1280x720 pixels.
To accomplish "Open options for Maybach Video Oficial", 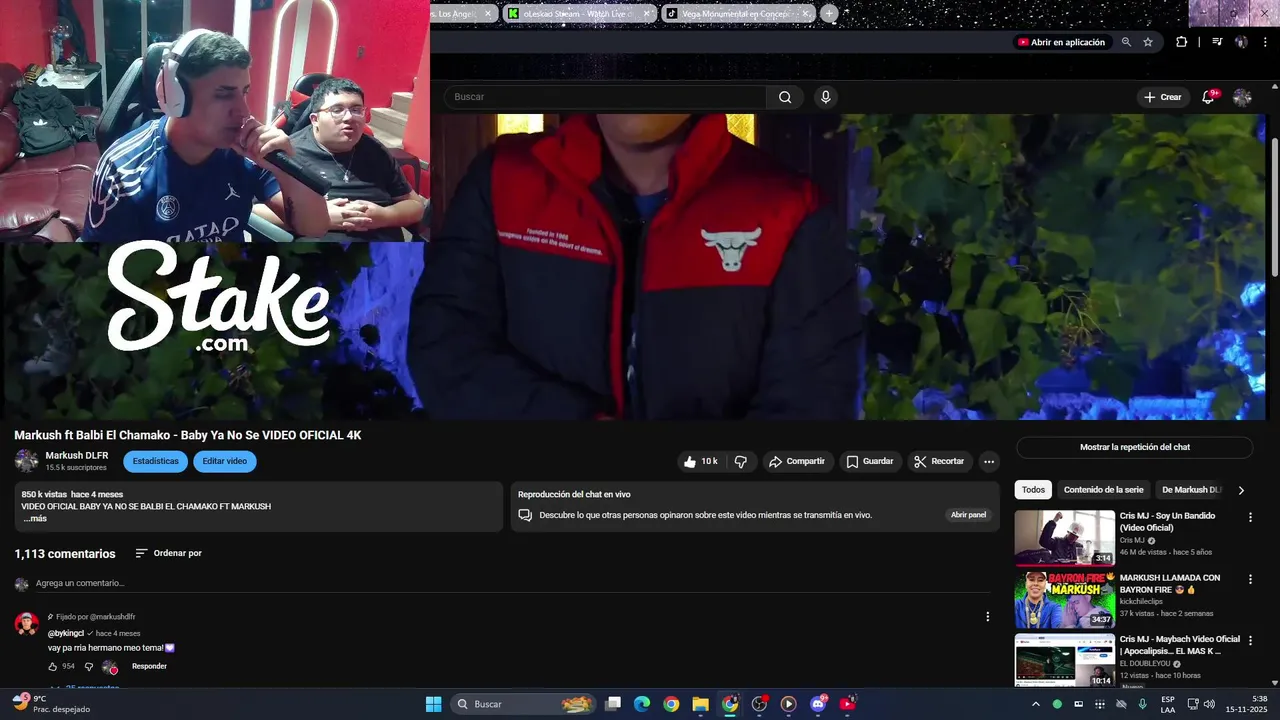I will (1250, 640).
